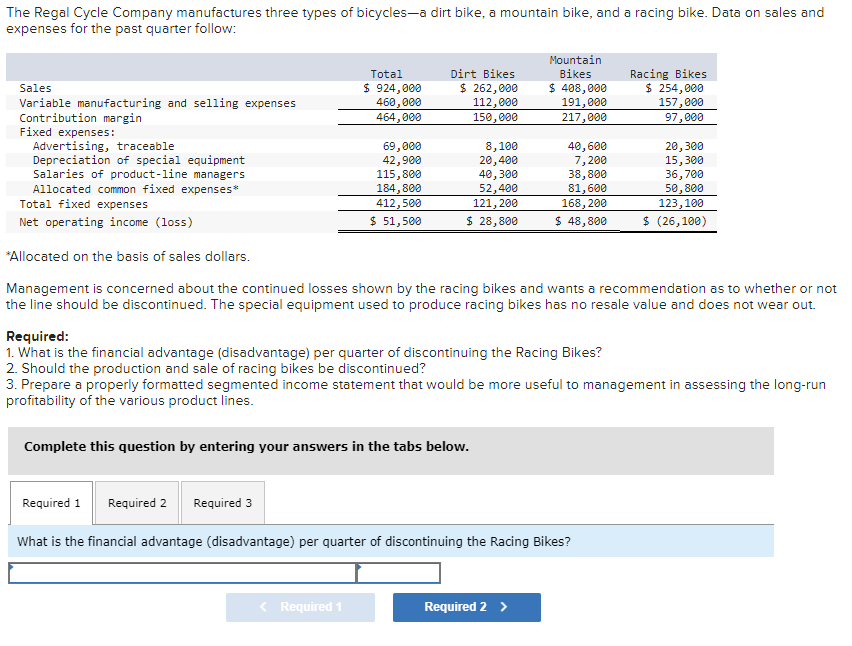This screenshot has width=852, height=646.
Task: Click Mountain Bikes net income $ 48,800
Action: tap(581, 221)
